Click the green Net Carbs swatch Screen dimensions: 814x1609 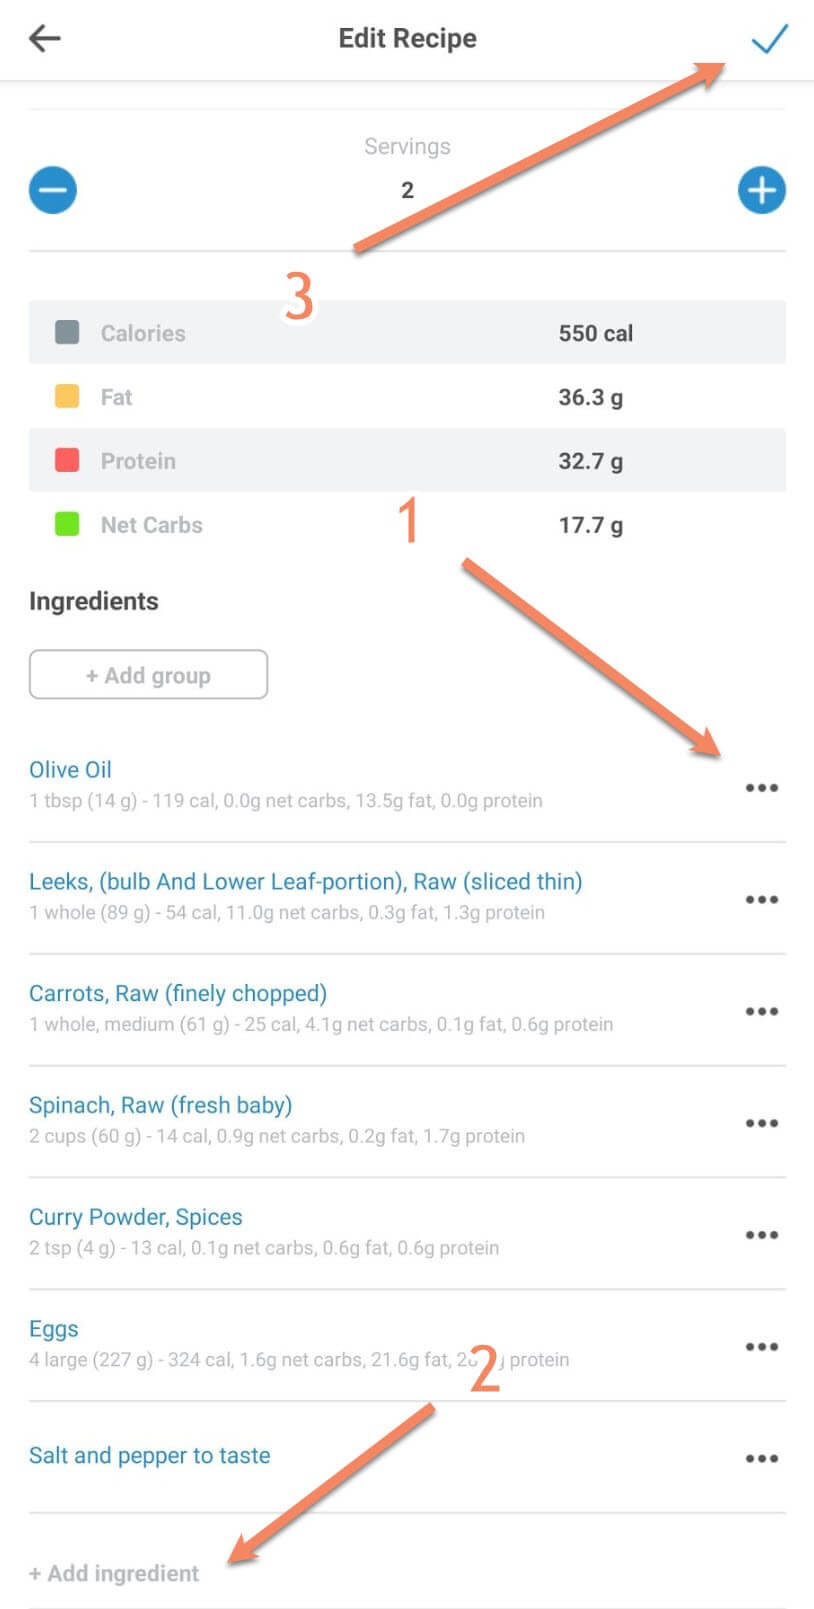[67, 524]
